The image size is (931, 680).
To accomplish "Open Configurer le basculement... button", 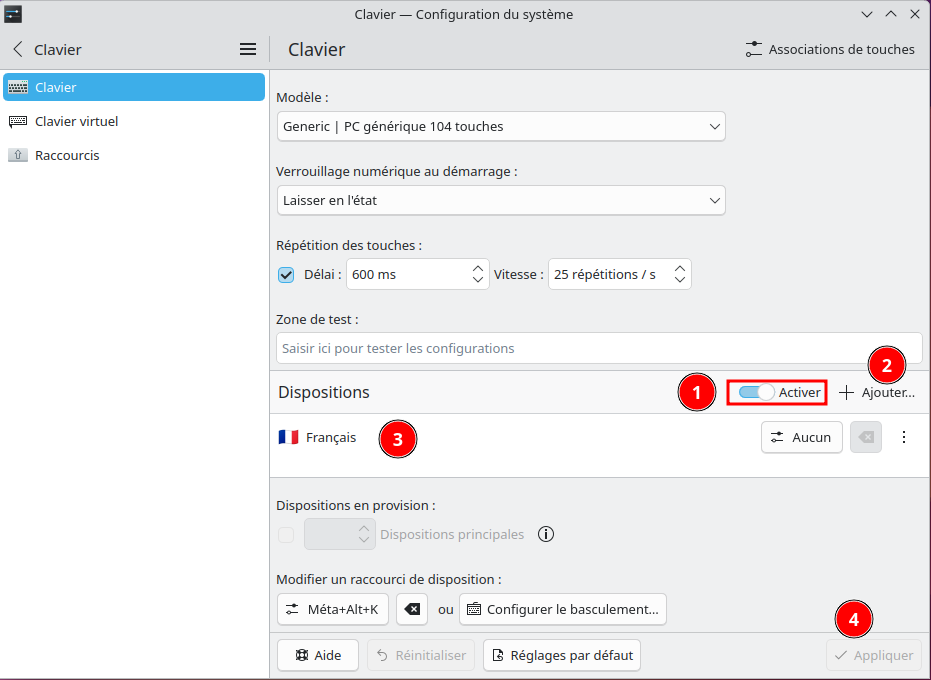I will tap(562, 608).
